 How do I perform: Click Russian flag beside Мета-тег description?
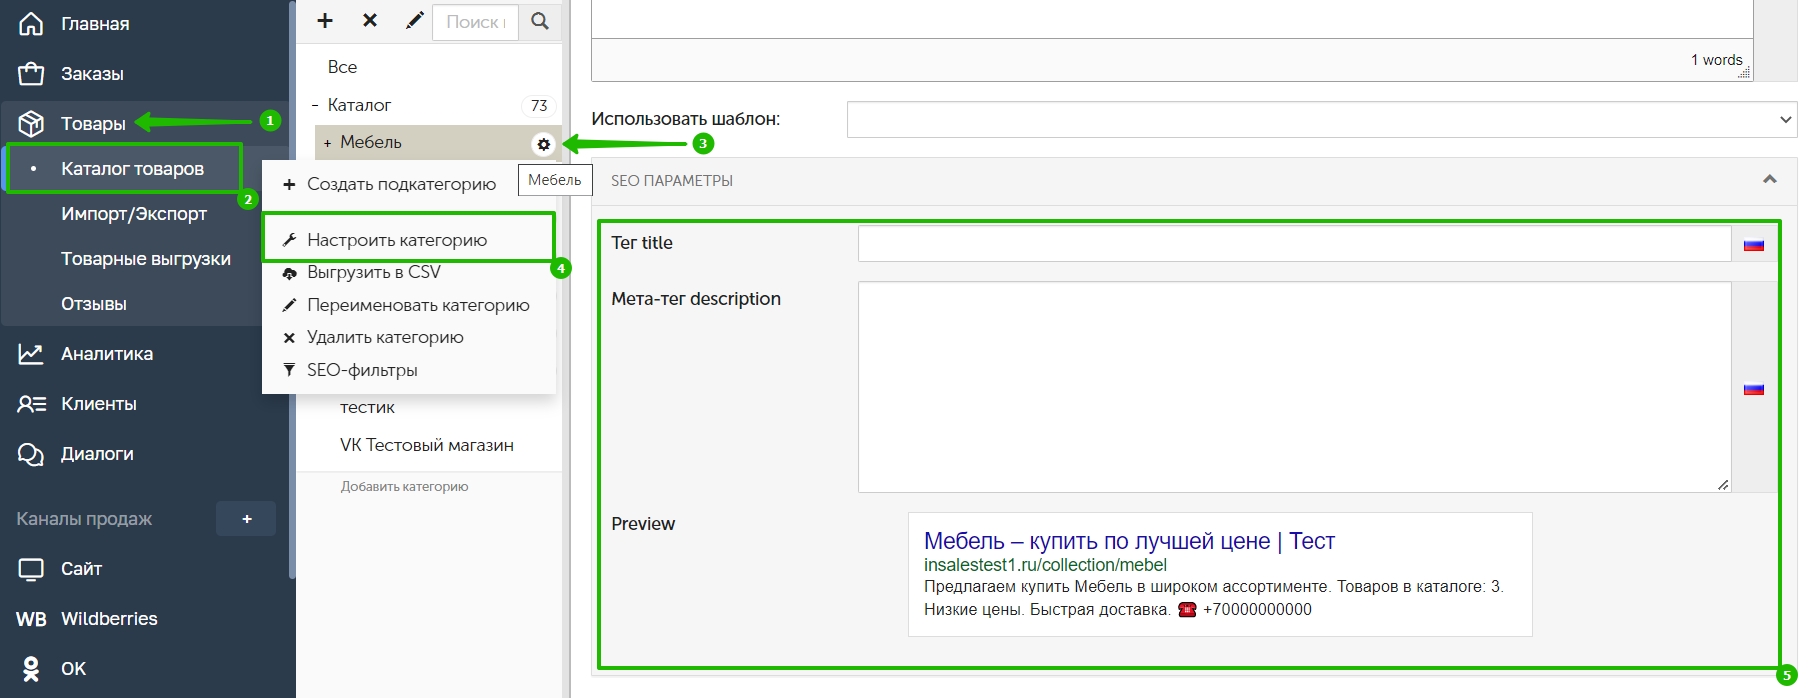click(x=1754, y=389)
